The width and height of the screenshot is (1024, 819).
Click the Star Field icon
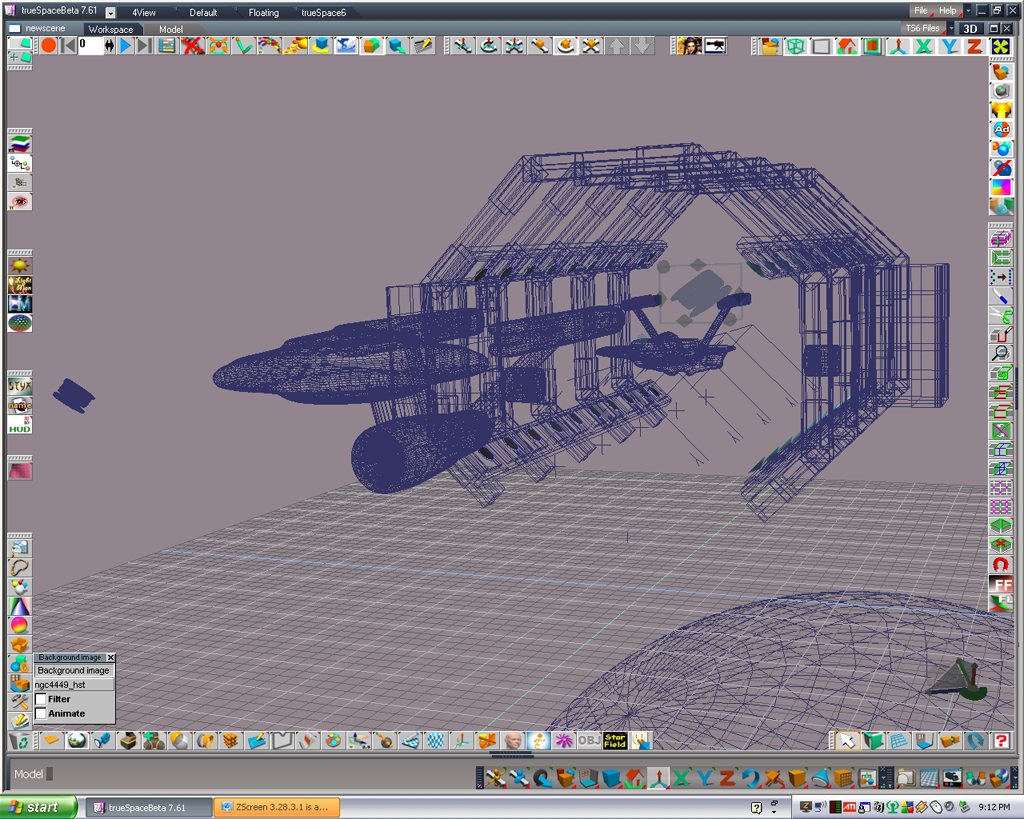[x=615, y=741]
